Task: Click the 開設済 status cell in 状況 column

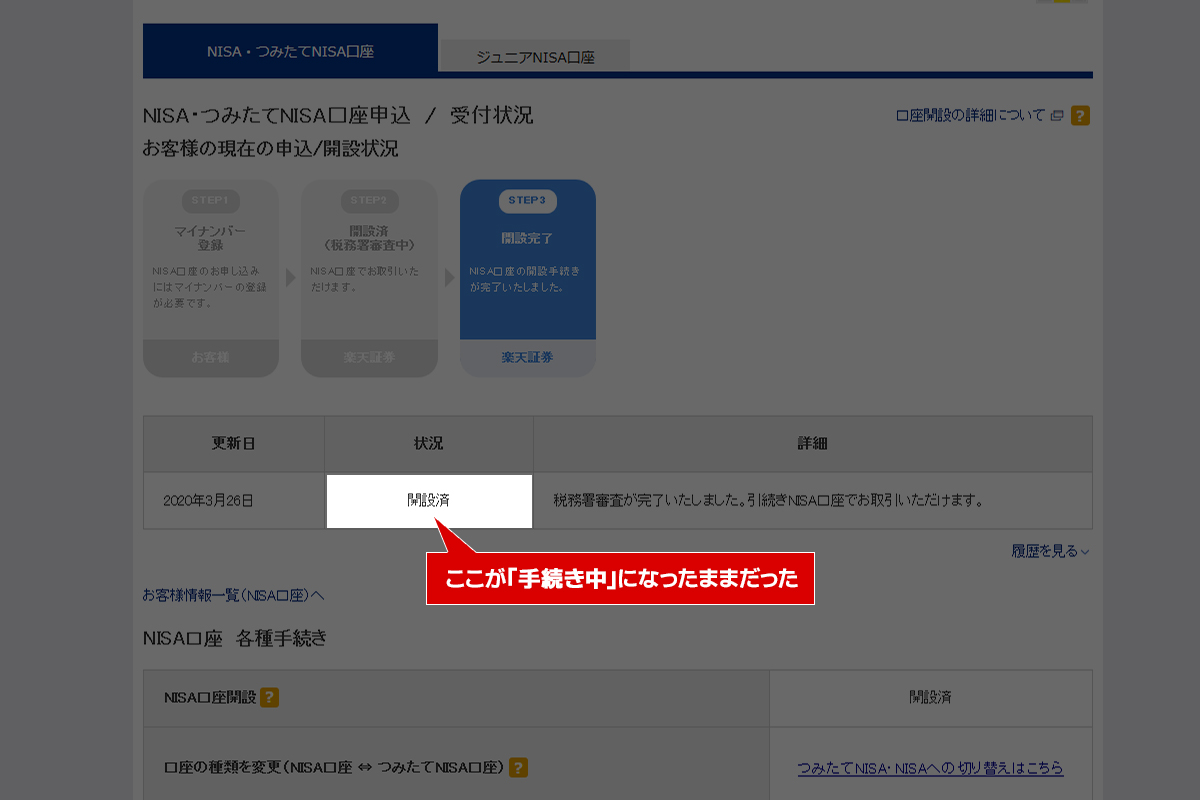Action: point(428,500)
